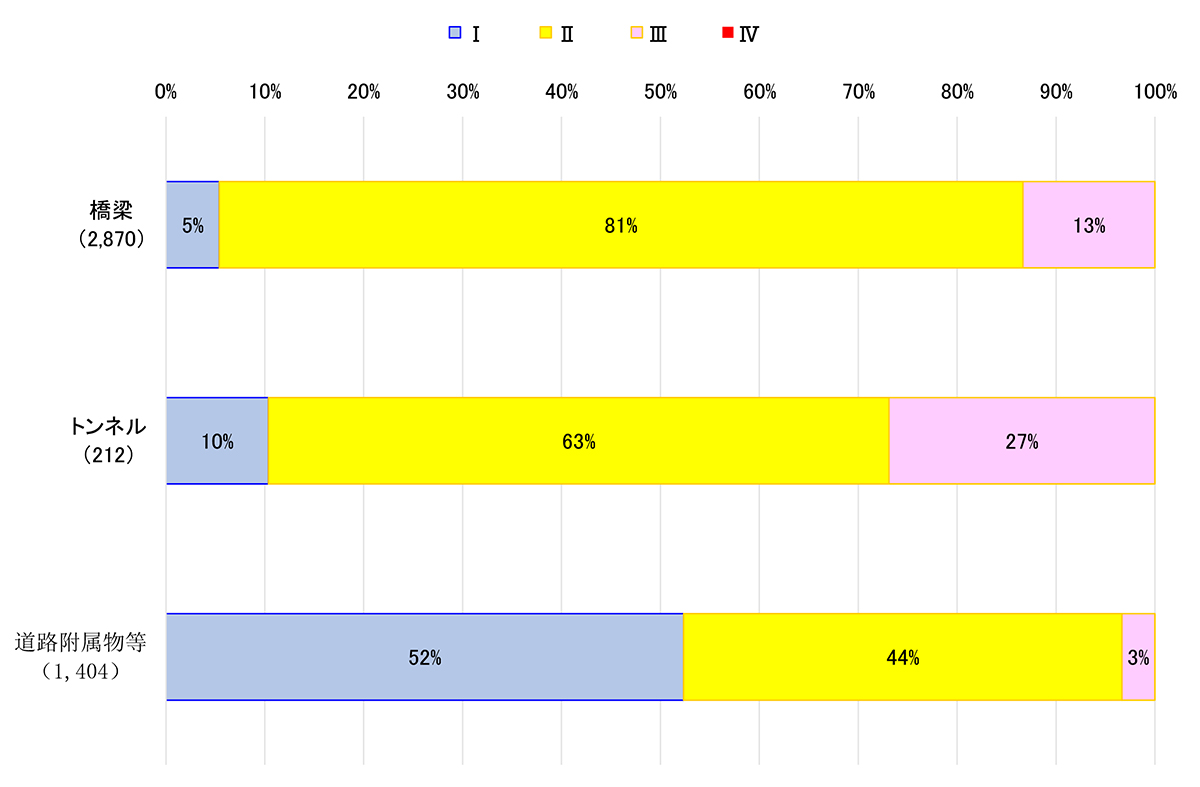The height and width of the screenshot is (787, 1200).
Task: Click the red legend swatch for Ⅳ
Action: click(725, 34)
